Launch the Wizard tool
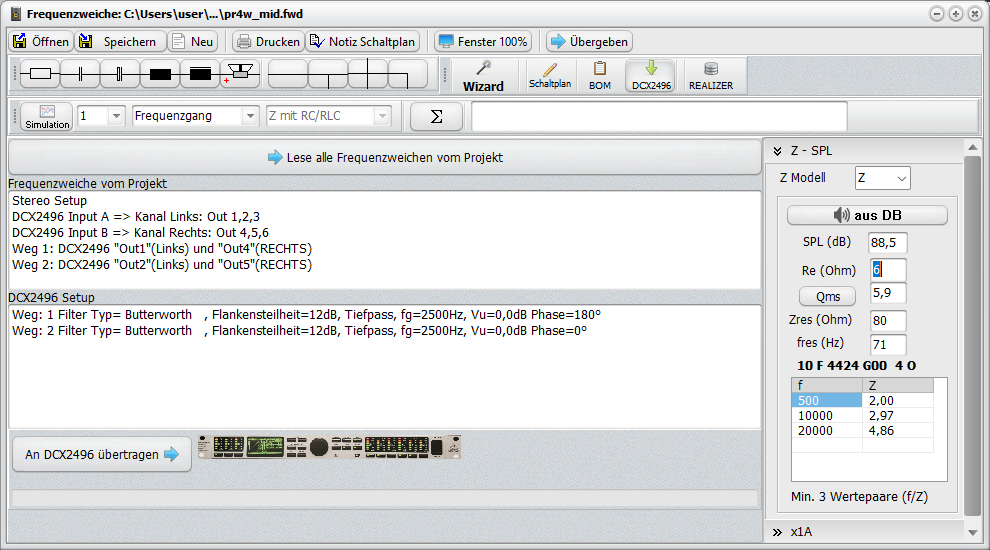This screenshot has height=550, width=990. pyautogui.click(x=483, y=76)
